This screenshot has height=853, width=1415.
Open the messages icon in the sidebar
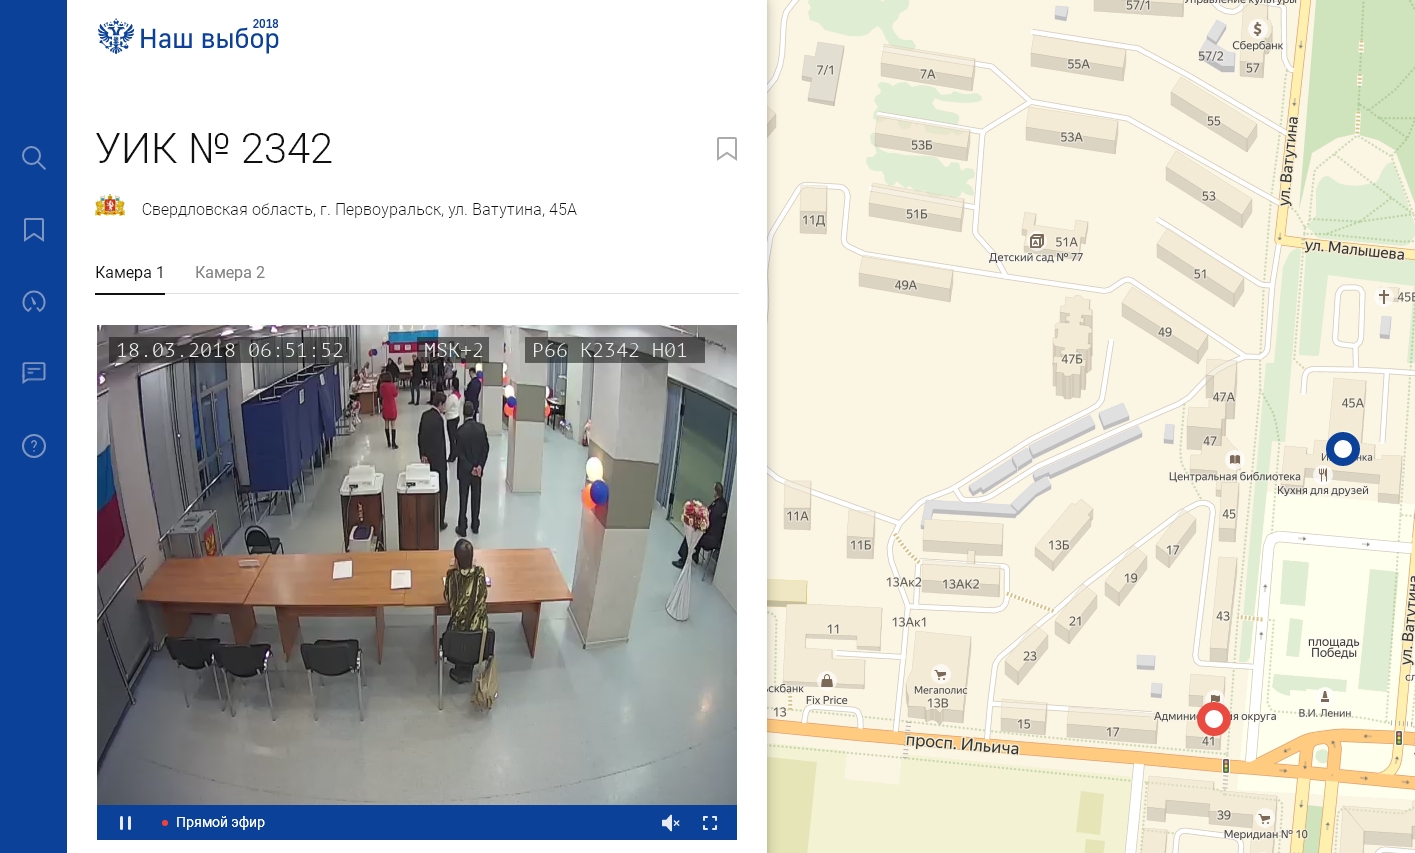coord(34,373)
